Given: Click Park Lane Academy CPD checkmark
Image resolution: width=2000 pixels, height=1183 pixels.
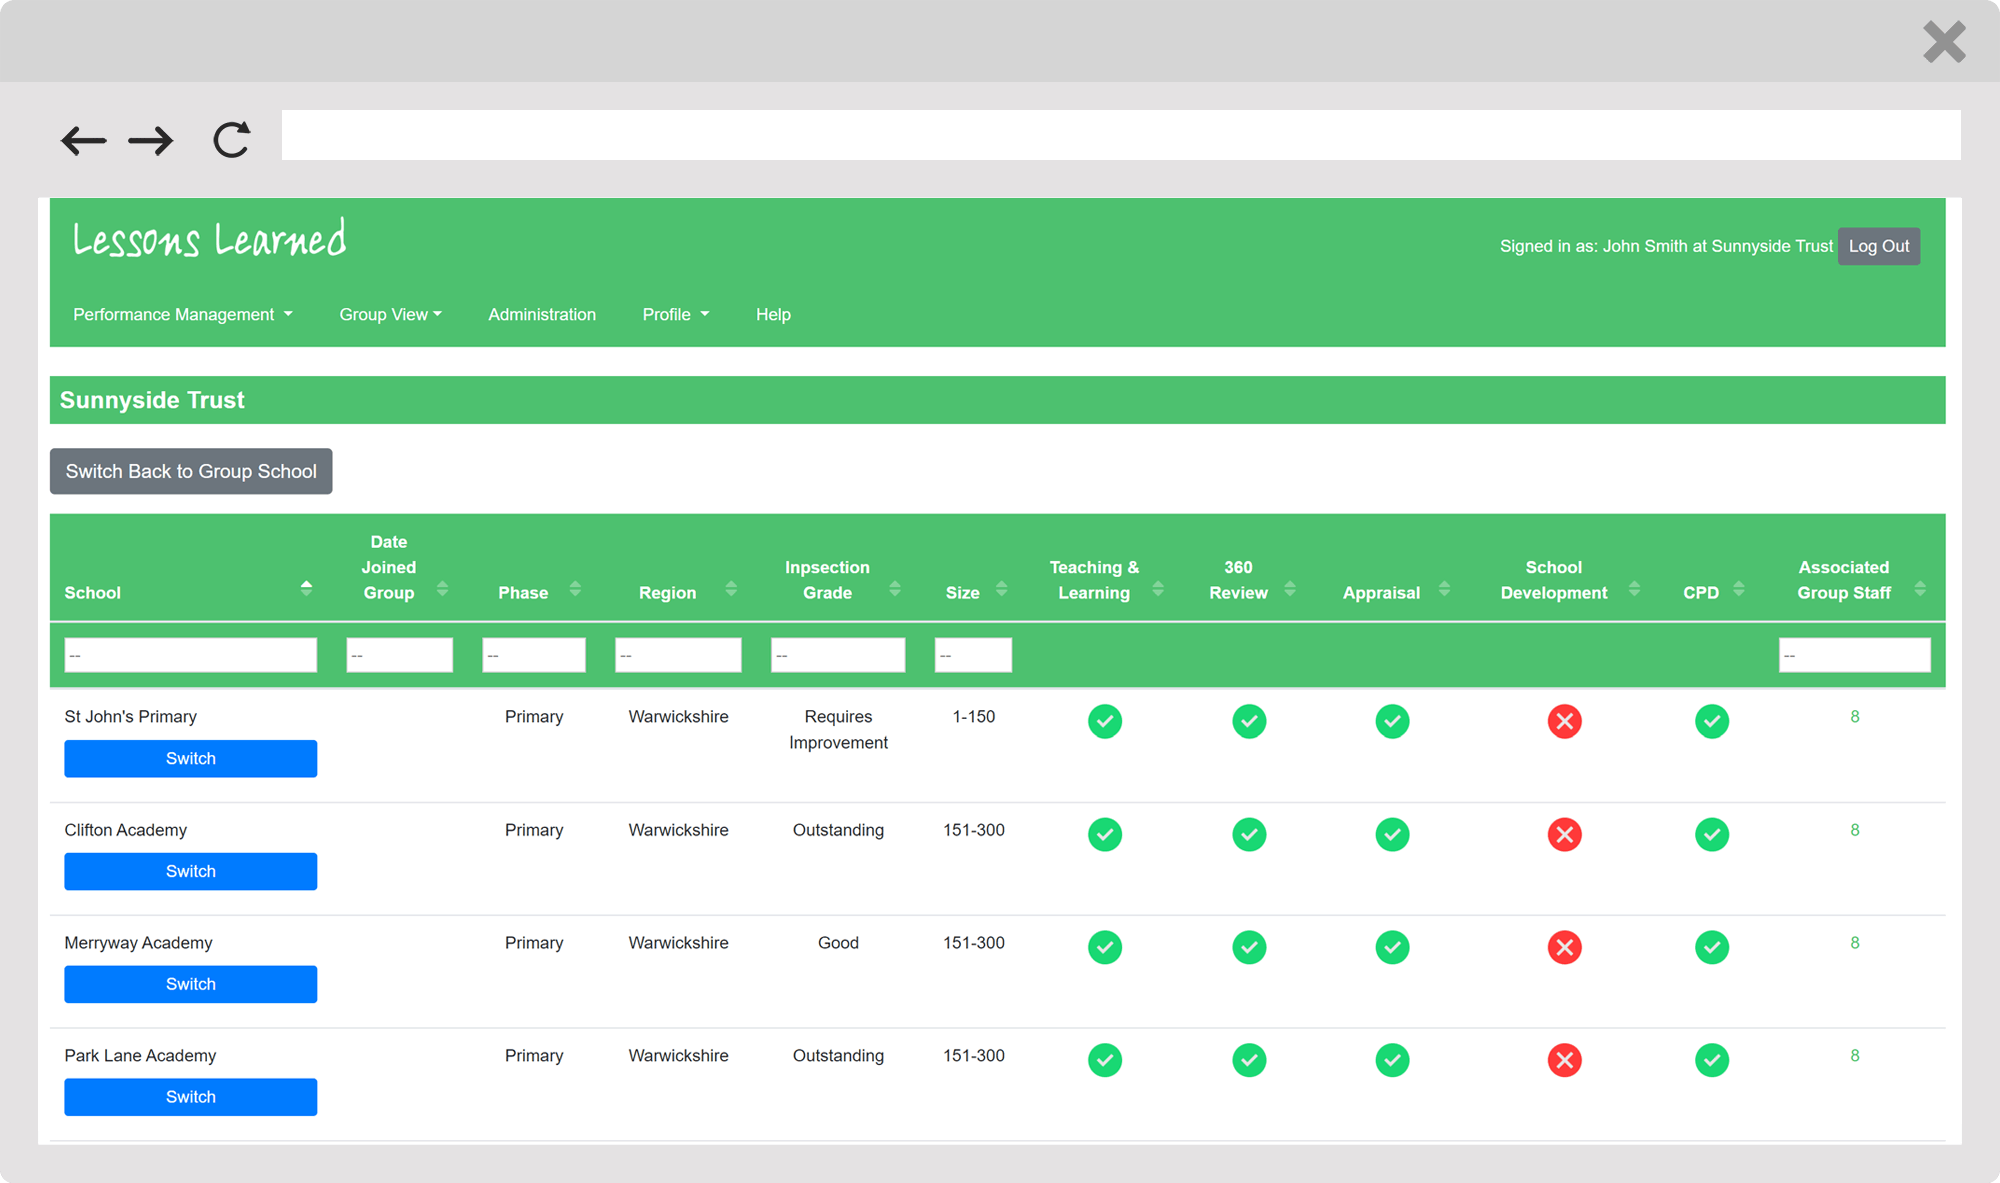Looking at the screenshot, I should click(1712, 1060).
